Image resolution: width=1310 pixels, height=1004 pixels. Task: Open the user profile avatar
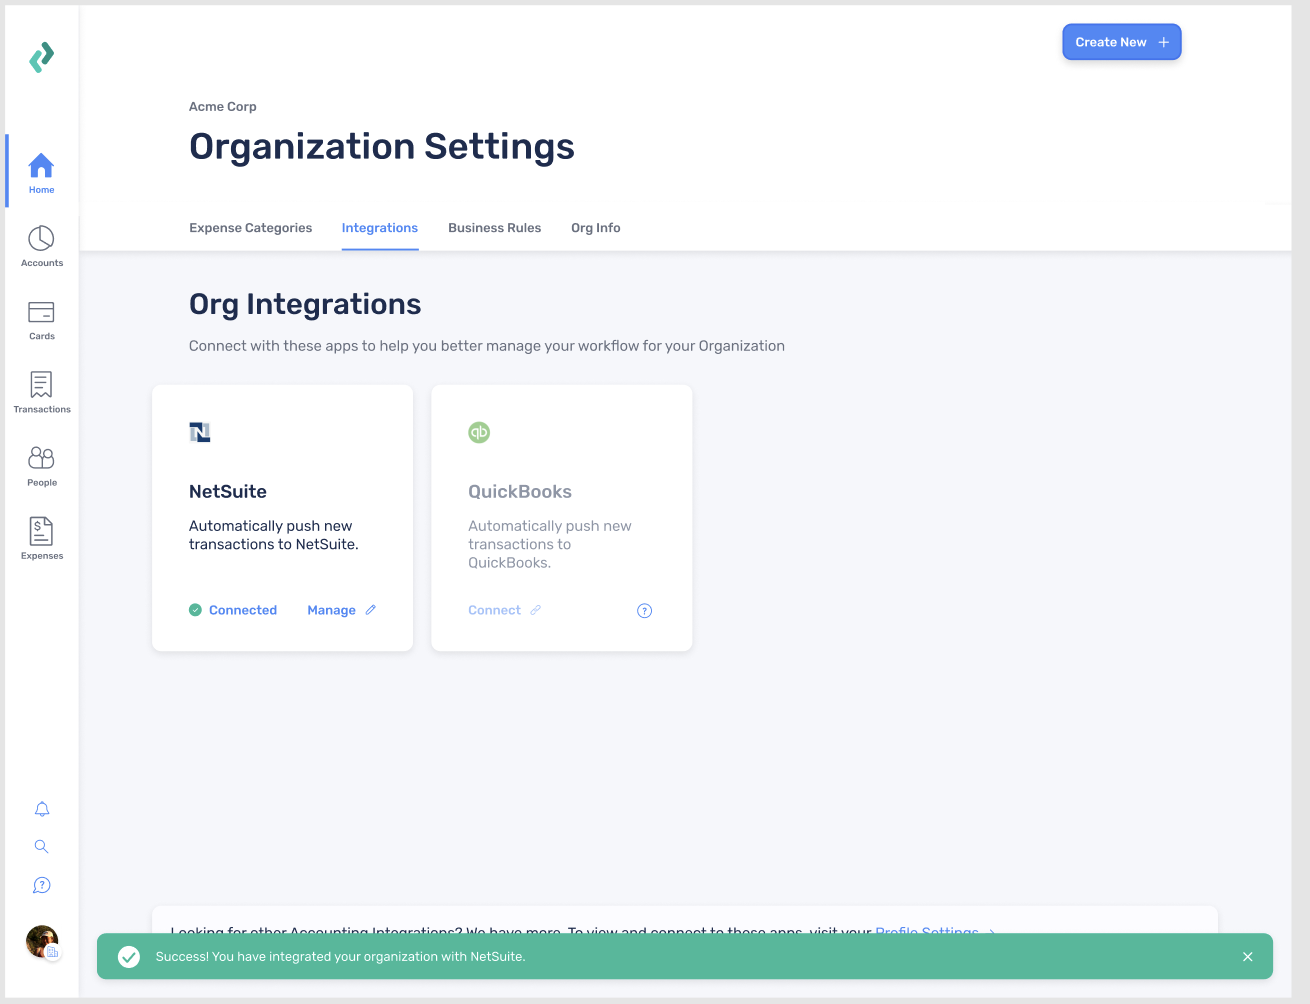point(42,942)
